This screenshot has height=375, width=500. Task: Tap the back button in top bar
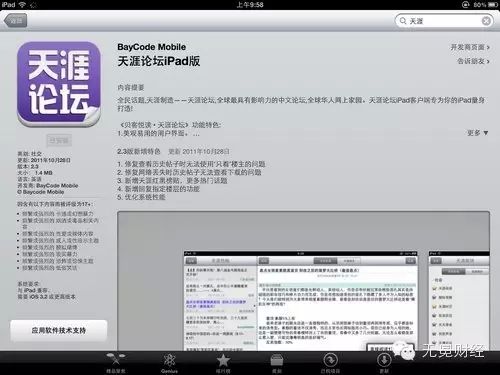tap(16, 21)
